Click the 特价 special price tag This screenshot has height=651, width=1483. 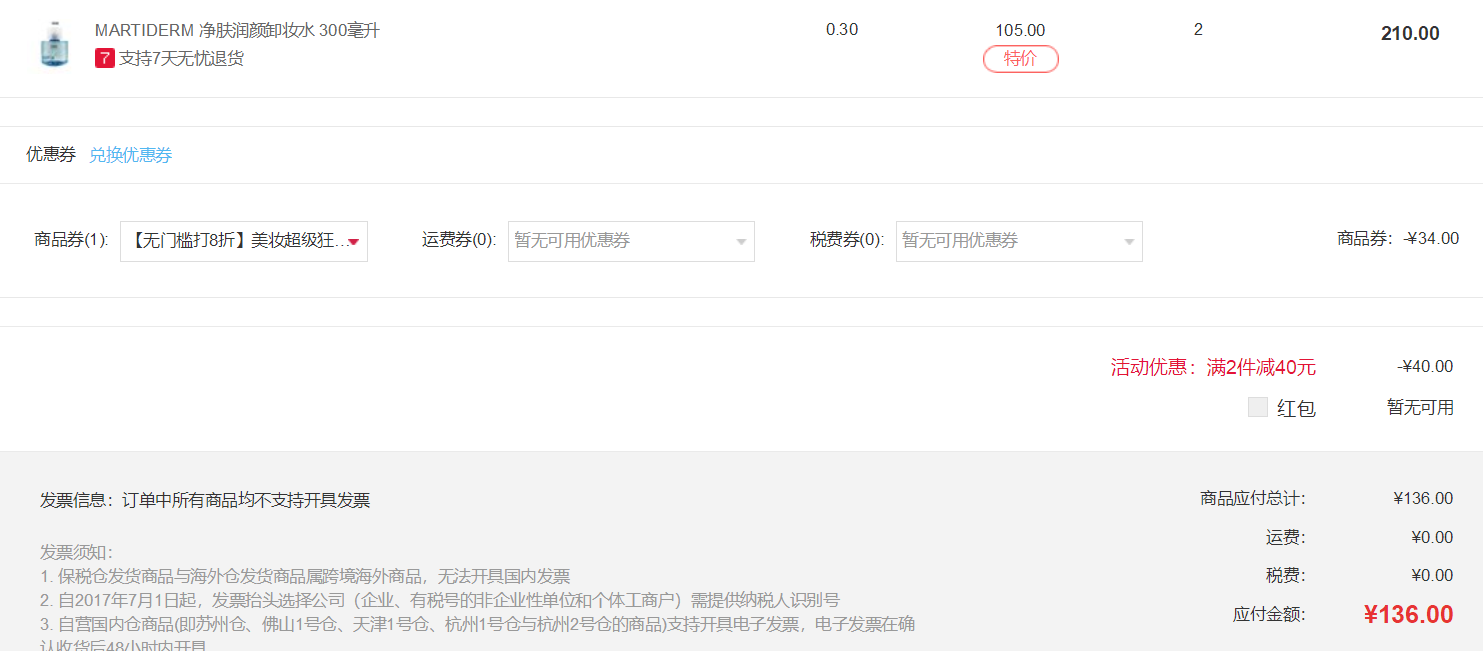pyautogui.click(x=1020, y=59)
